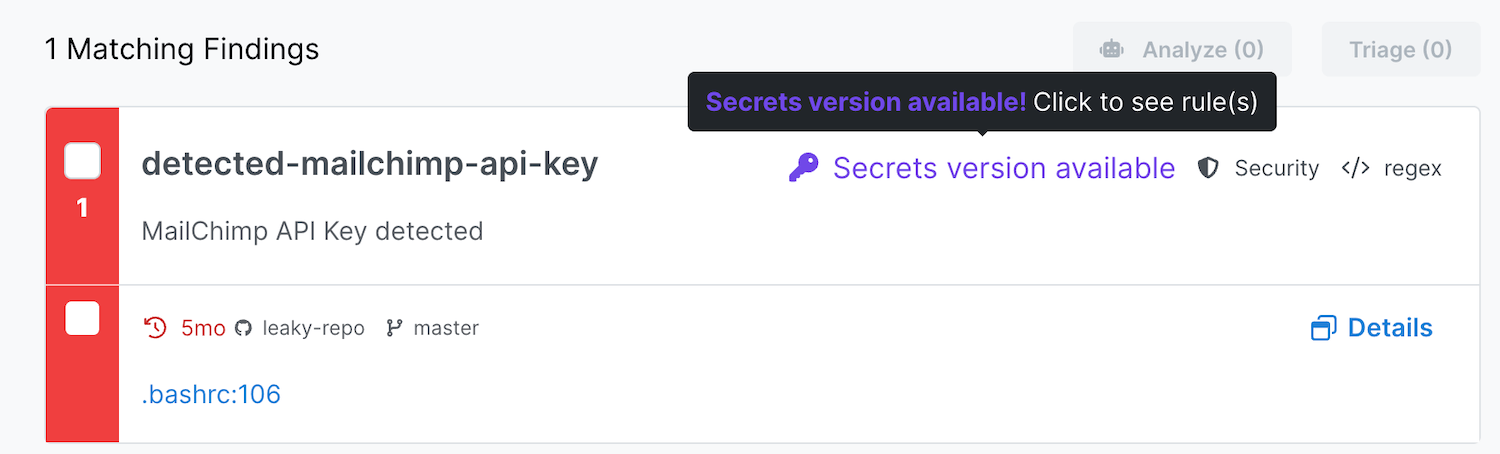Screen dimensions: 1500x454
Task: Click the findings count "1" badge
Action: click(x=82, y=208)
